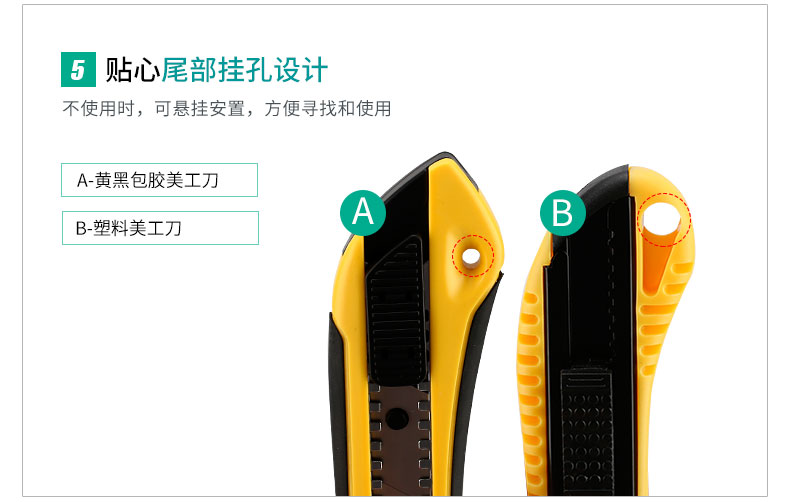This screenshot has width=790, height=502.
Task: Click the green number 5 badge
Action: click(78, 70)
